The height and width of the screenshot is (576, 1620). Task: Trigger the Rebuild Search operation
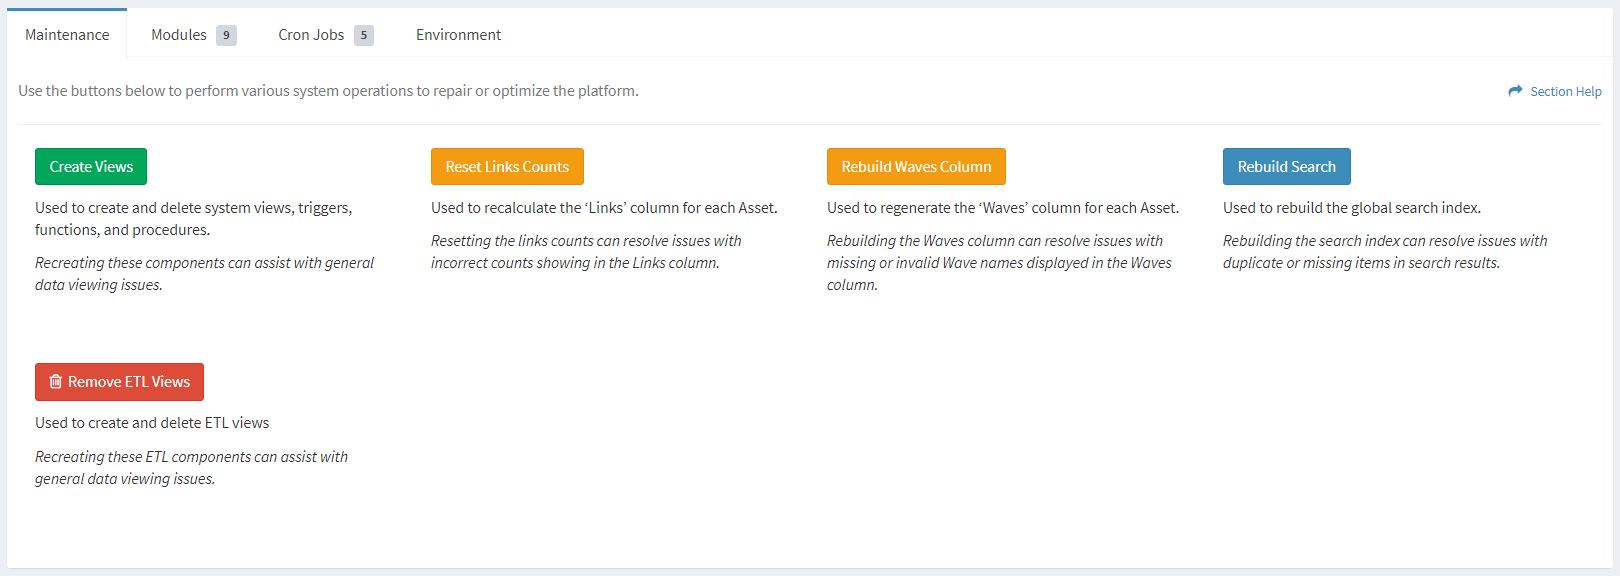point(1286,166)
